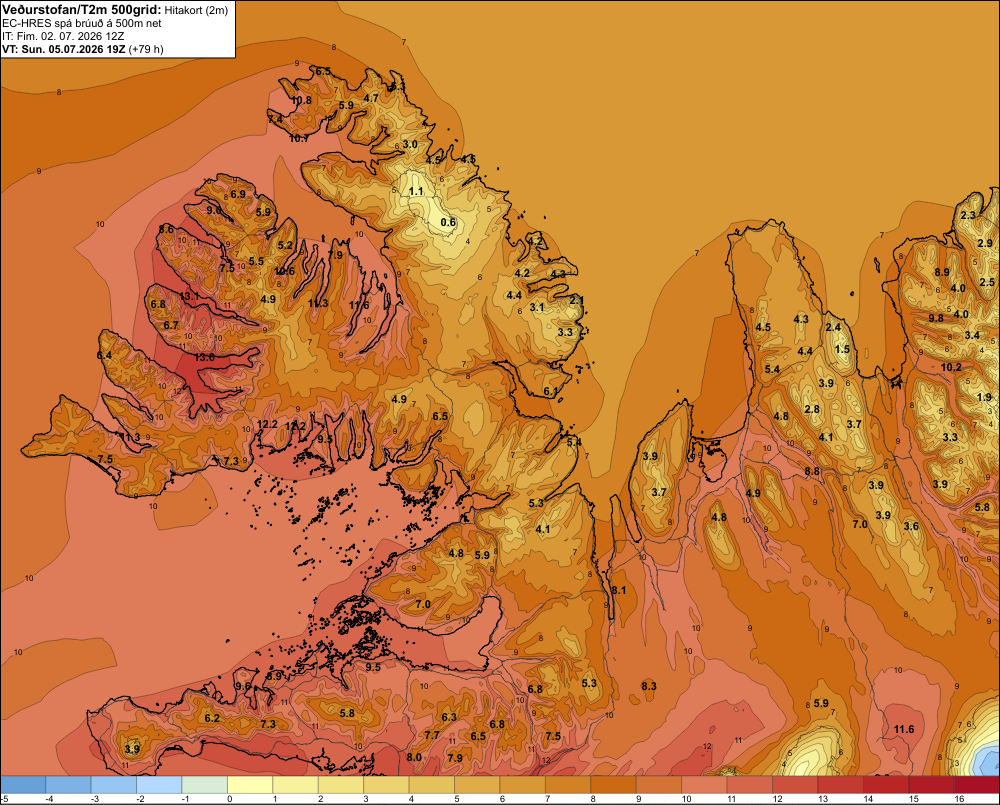
Task: Select the 8.1 value by the narrow fjord
Action: tap(619, 591)
